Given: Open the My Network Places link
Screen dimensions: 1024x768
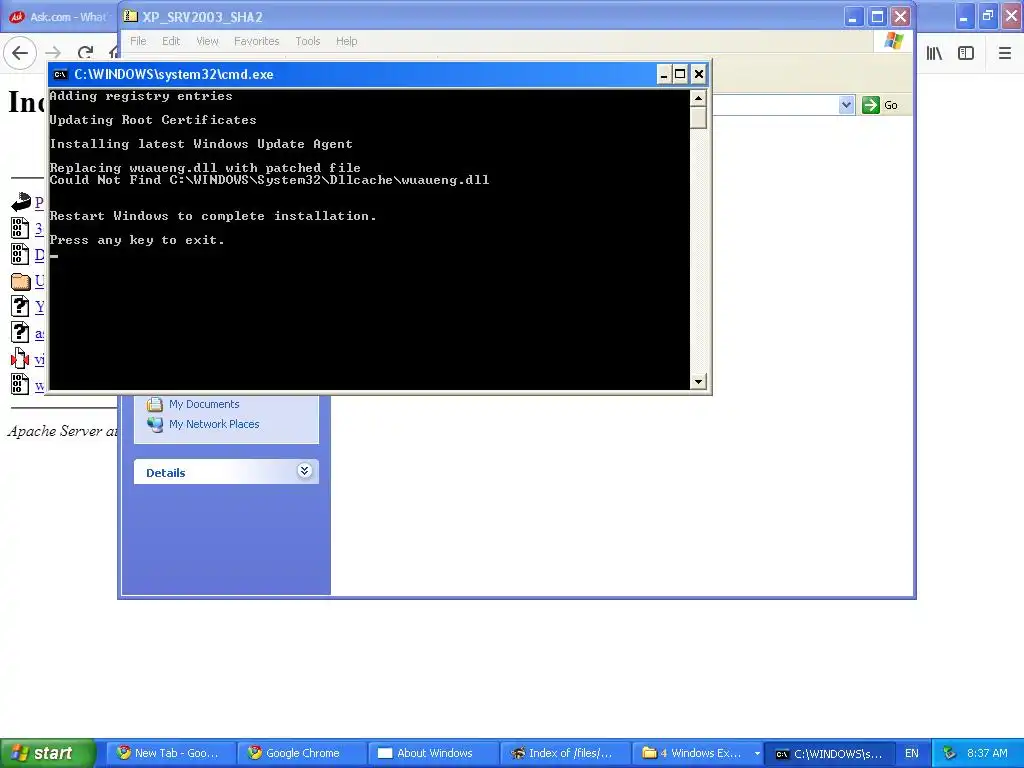Looking at the screenshot, I should 214,424.
